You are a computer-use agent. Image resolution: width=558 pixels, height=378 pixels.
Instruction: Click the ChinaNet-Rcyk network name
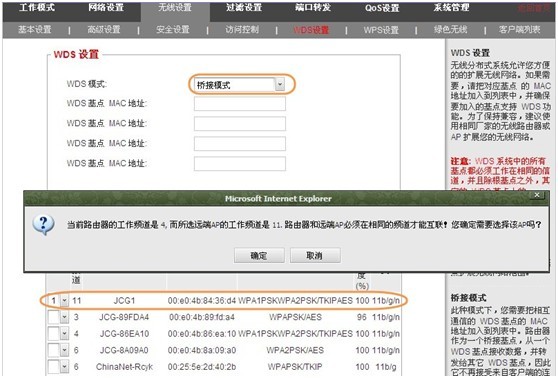point(124,367)
